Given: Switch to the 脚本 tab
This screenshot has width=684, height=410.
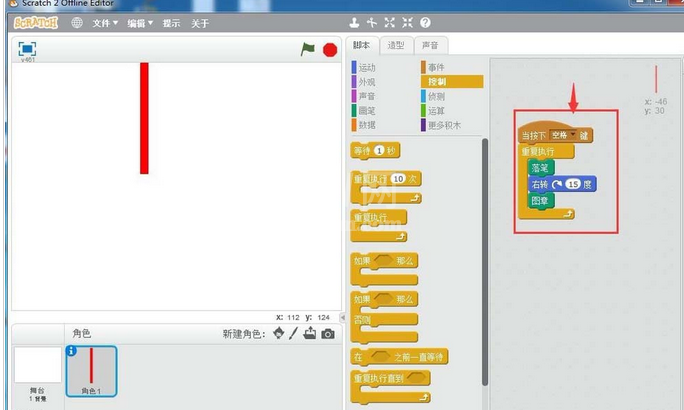Looking at the screenshot, I should coord(361,45).
